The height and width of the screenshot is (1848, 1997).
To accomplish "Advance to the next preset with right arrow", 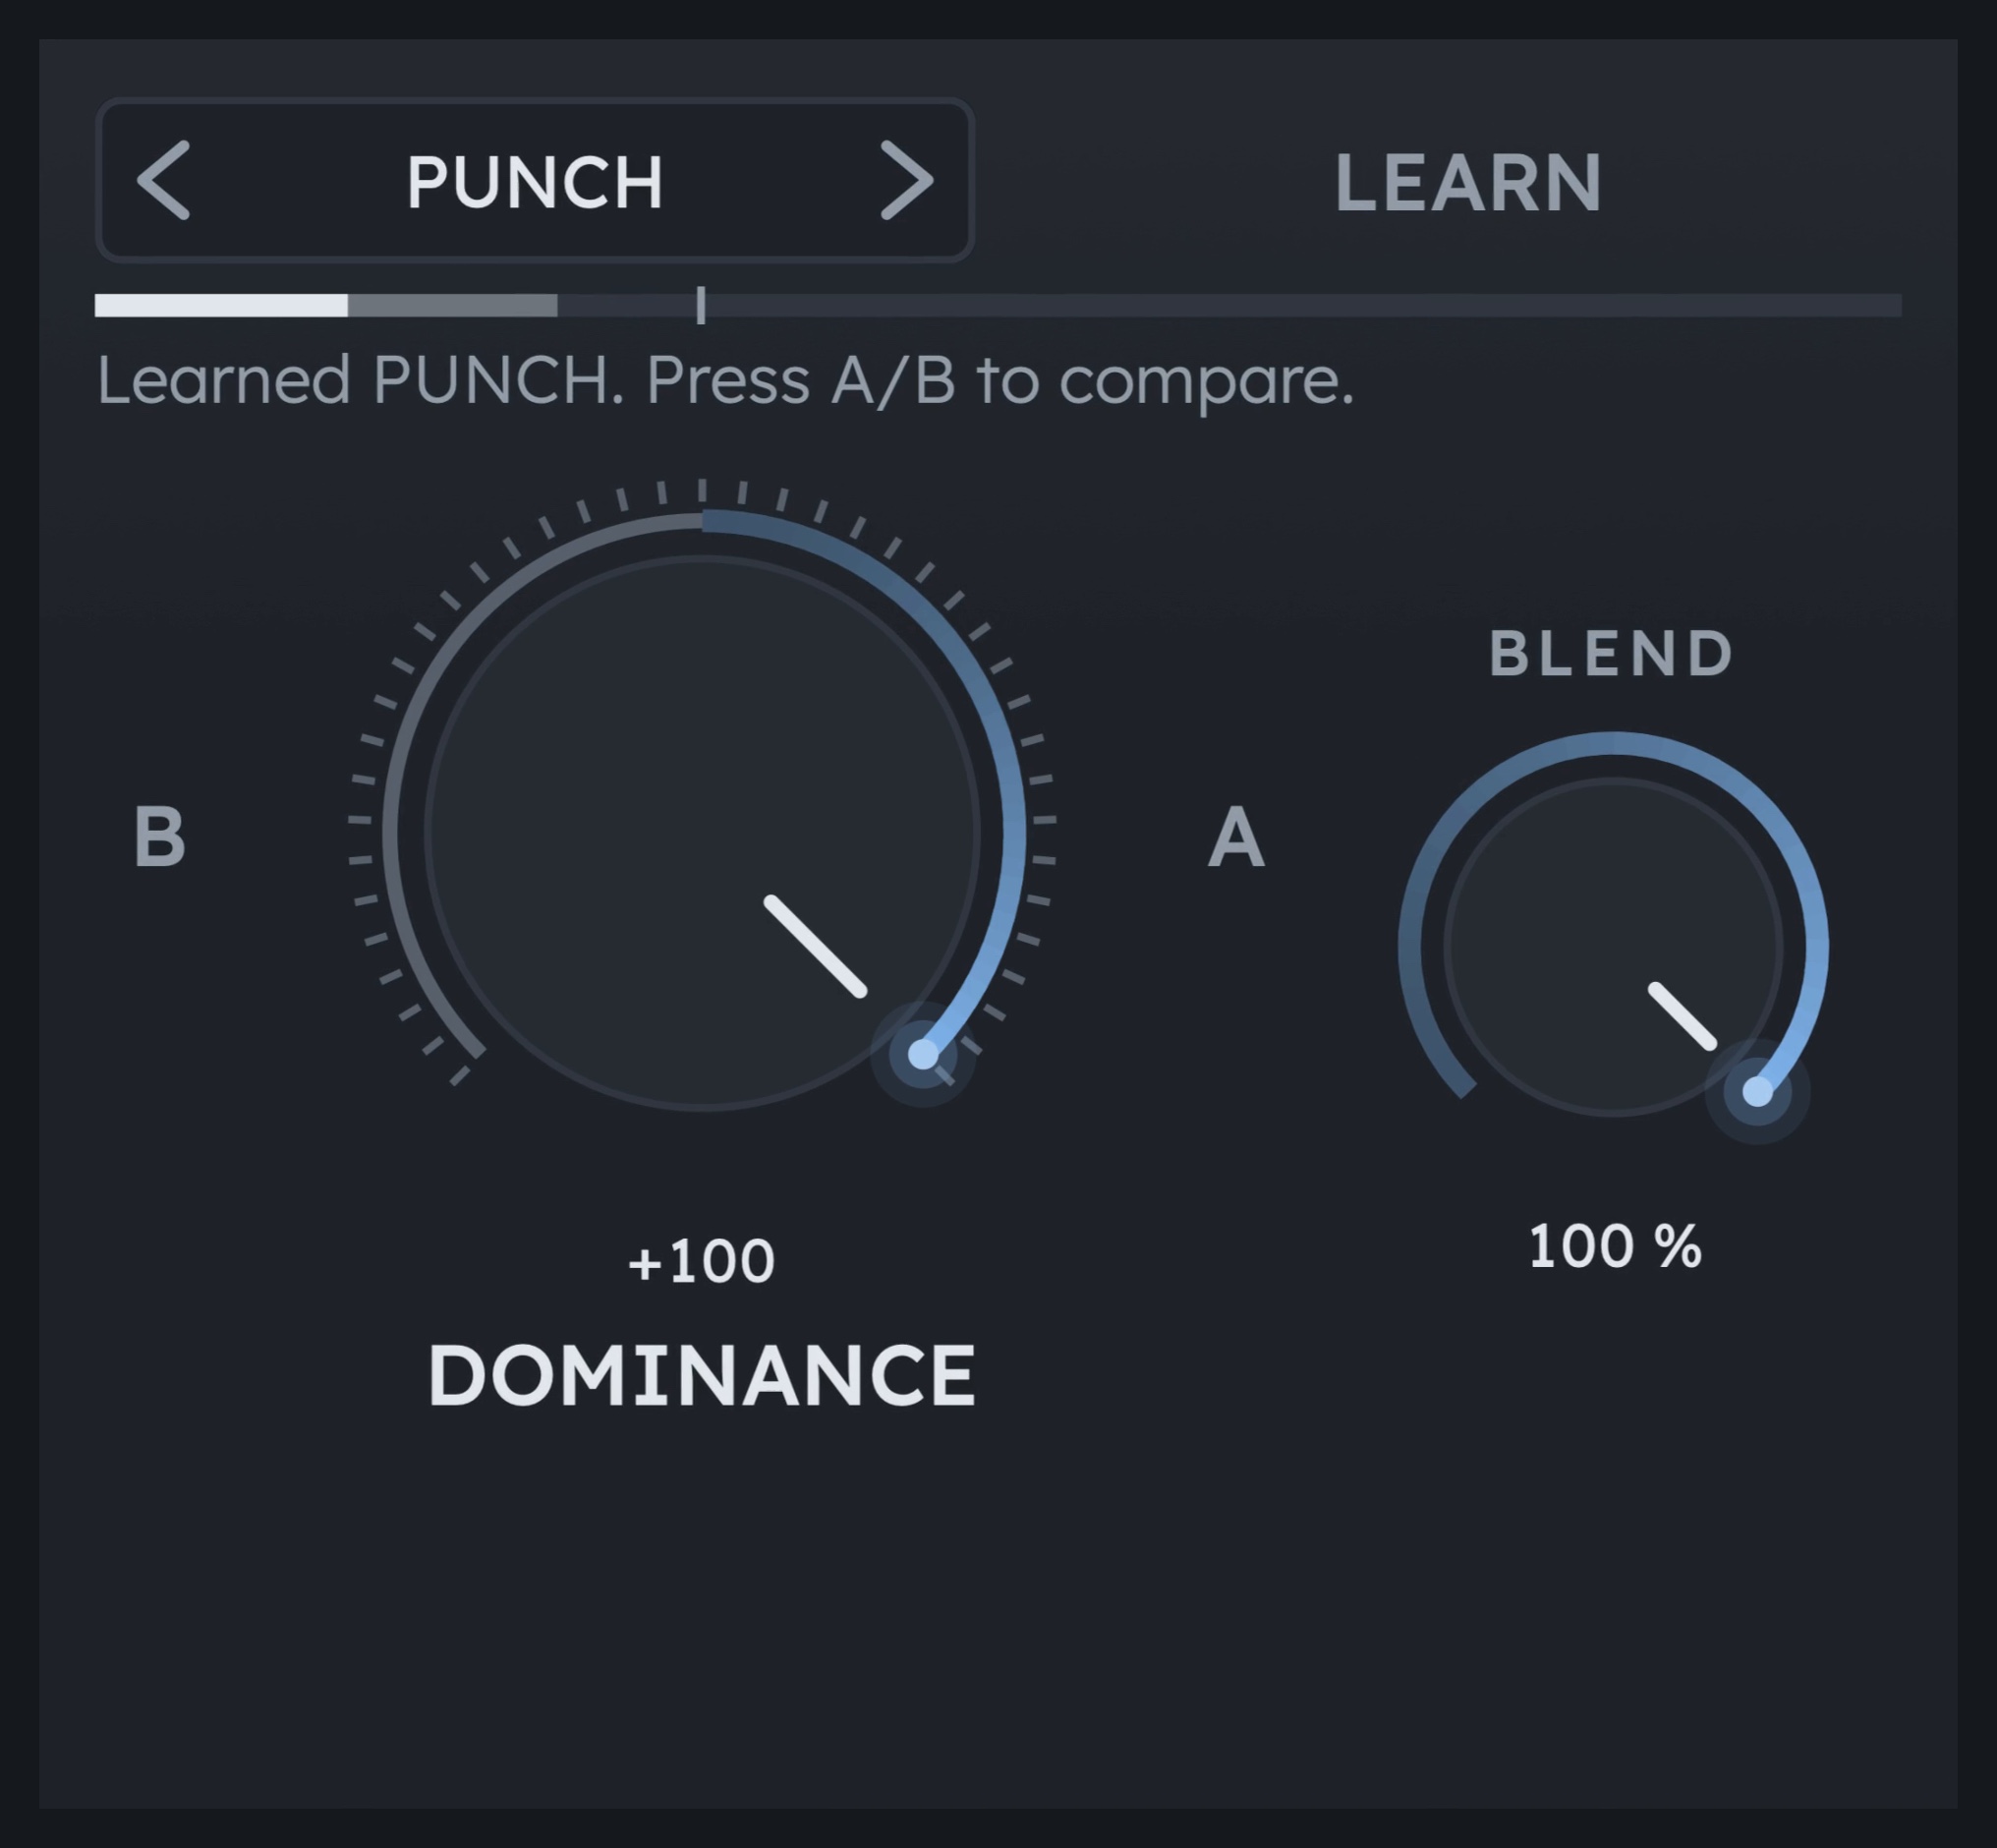I will [x=907, y=180].
